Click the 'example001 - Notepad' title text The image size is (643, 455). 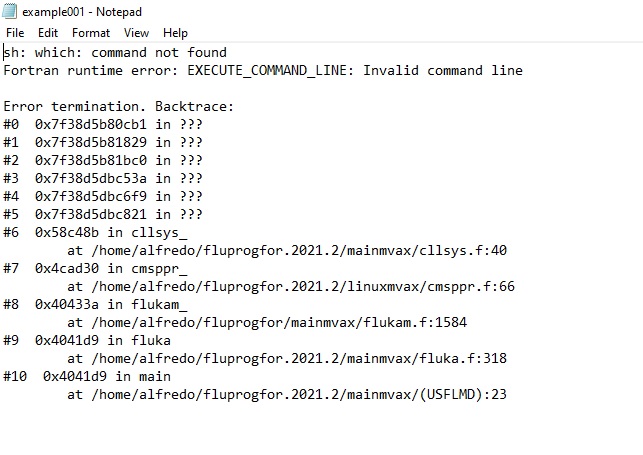point(82,12)
